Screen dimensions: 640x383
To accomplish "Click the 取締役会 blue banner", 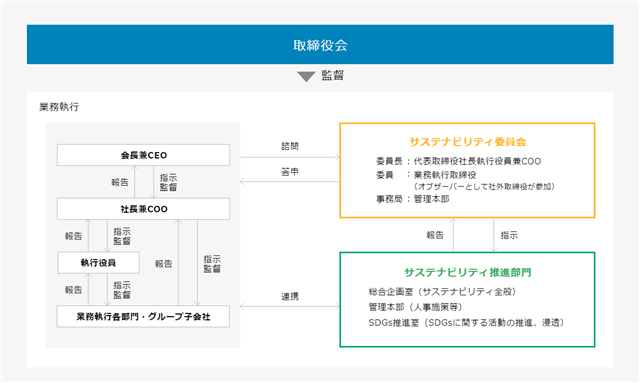I will 320,45.
